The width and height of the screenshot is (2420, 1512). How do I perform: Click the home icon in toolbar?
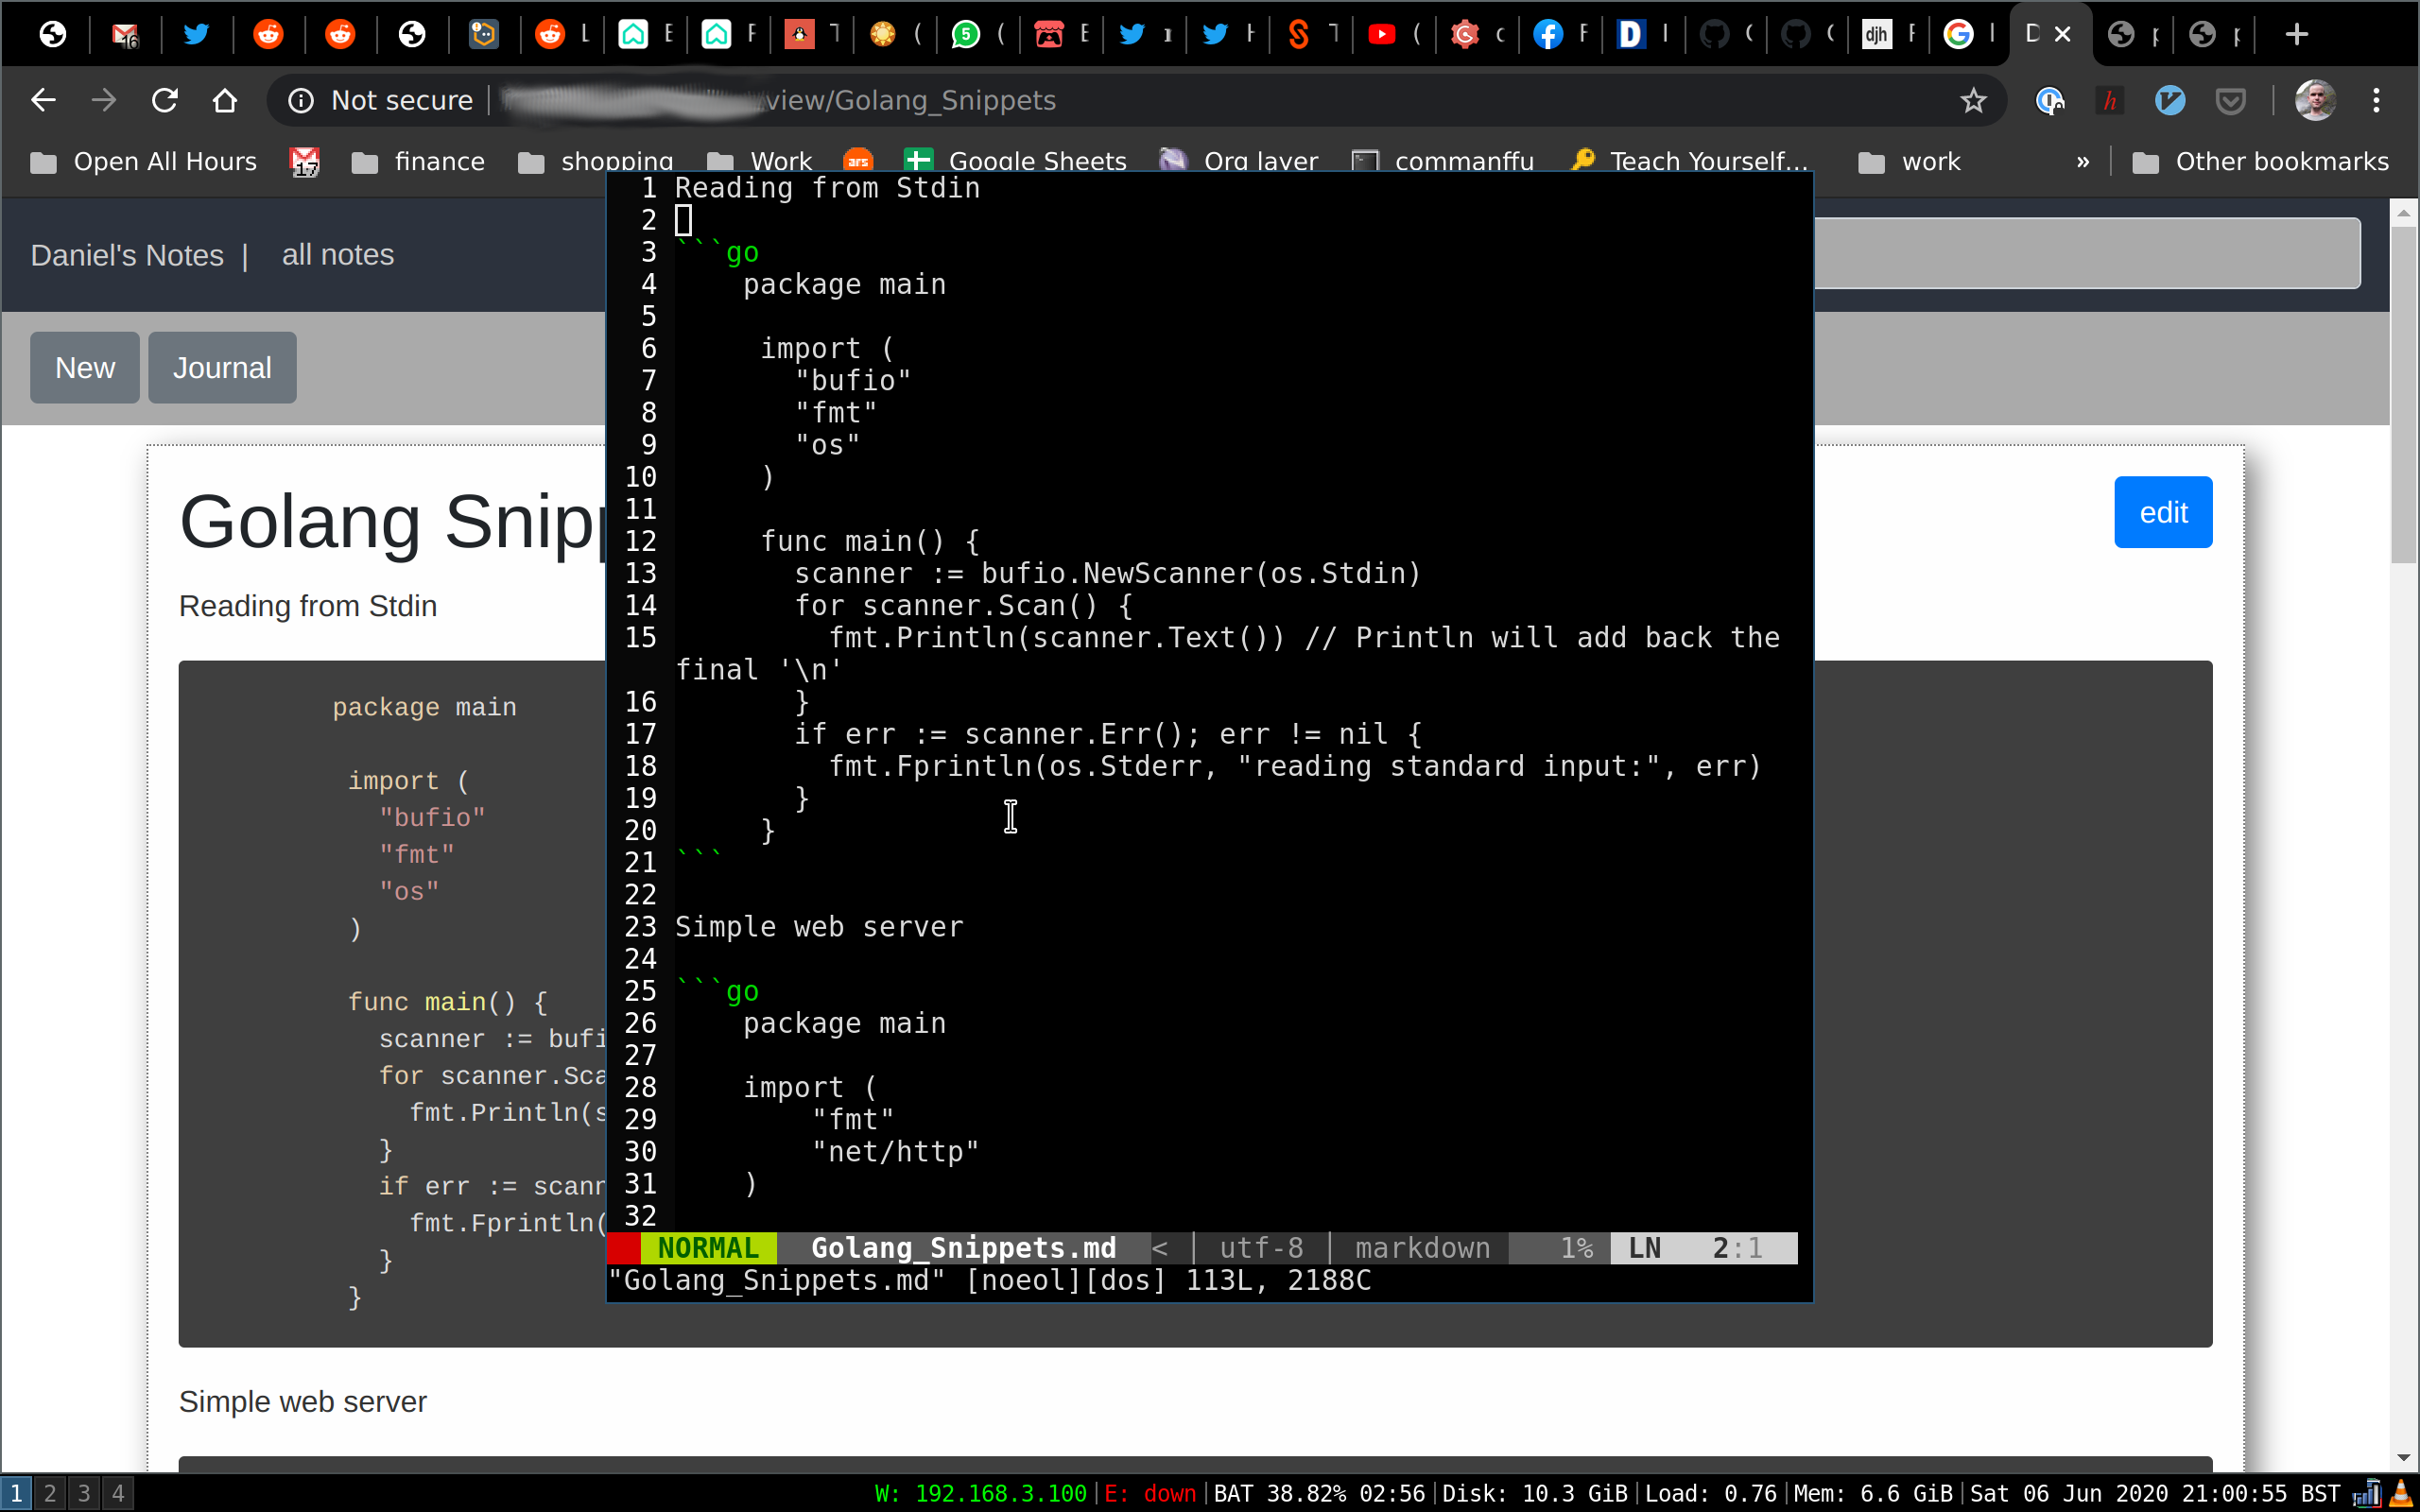click(x=225, y=100)
